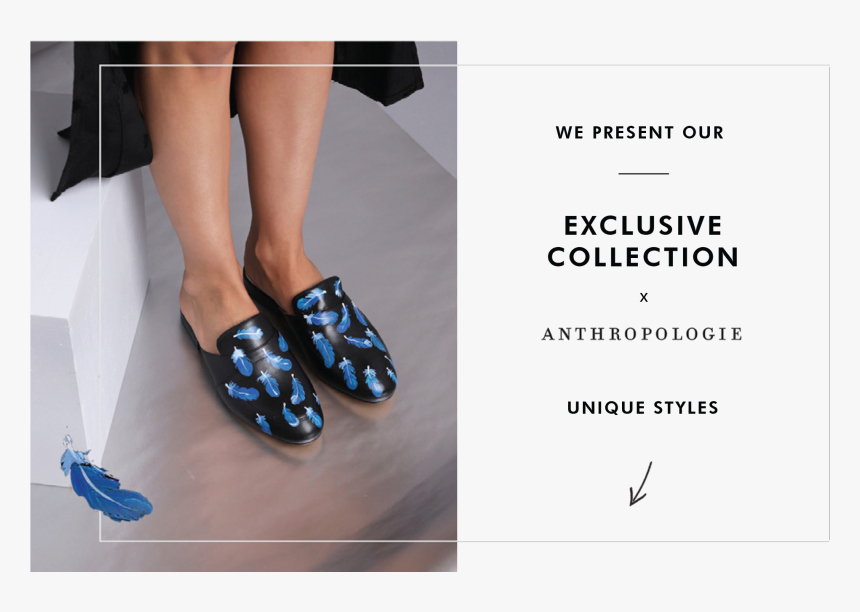The height and width of the screenshot is (612, 860).
Task: Click the UNIQUE STYLES text
Action: coord(643,408)
